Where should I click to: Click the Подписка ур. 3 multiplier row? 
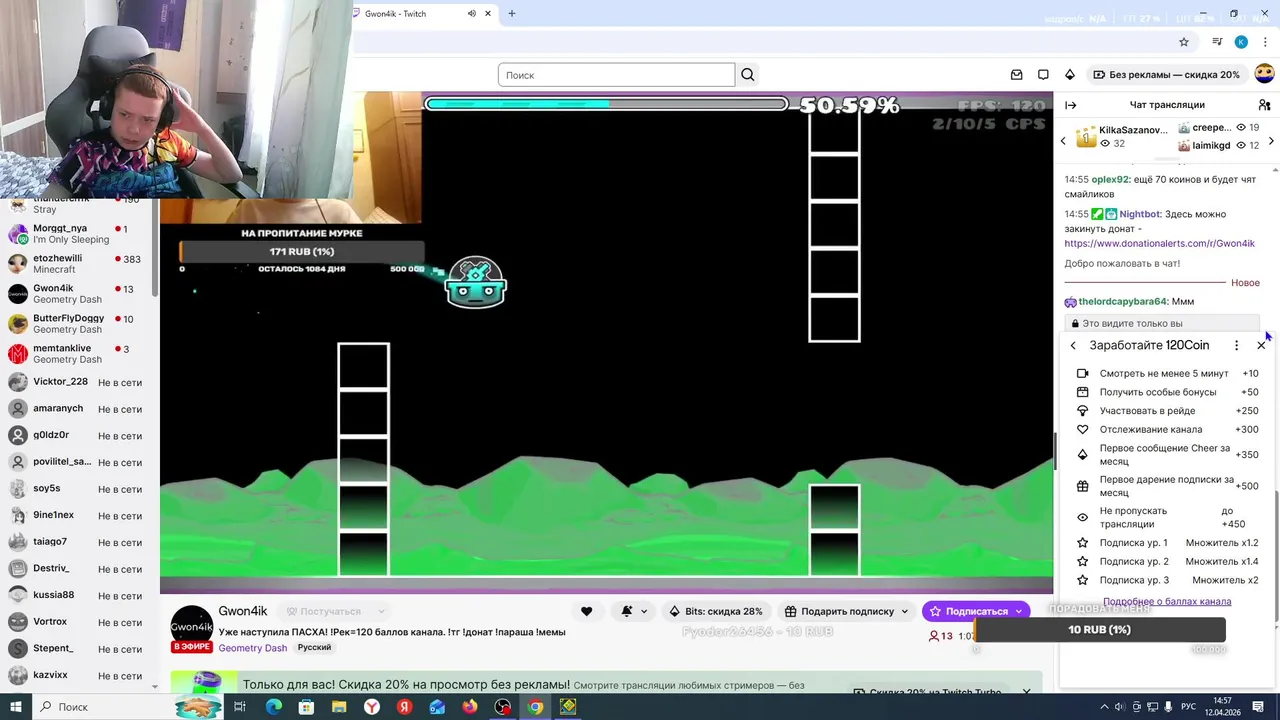(1167, 580)
